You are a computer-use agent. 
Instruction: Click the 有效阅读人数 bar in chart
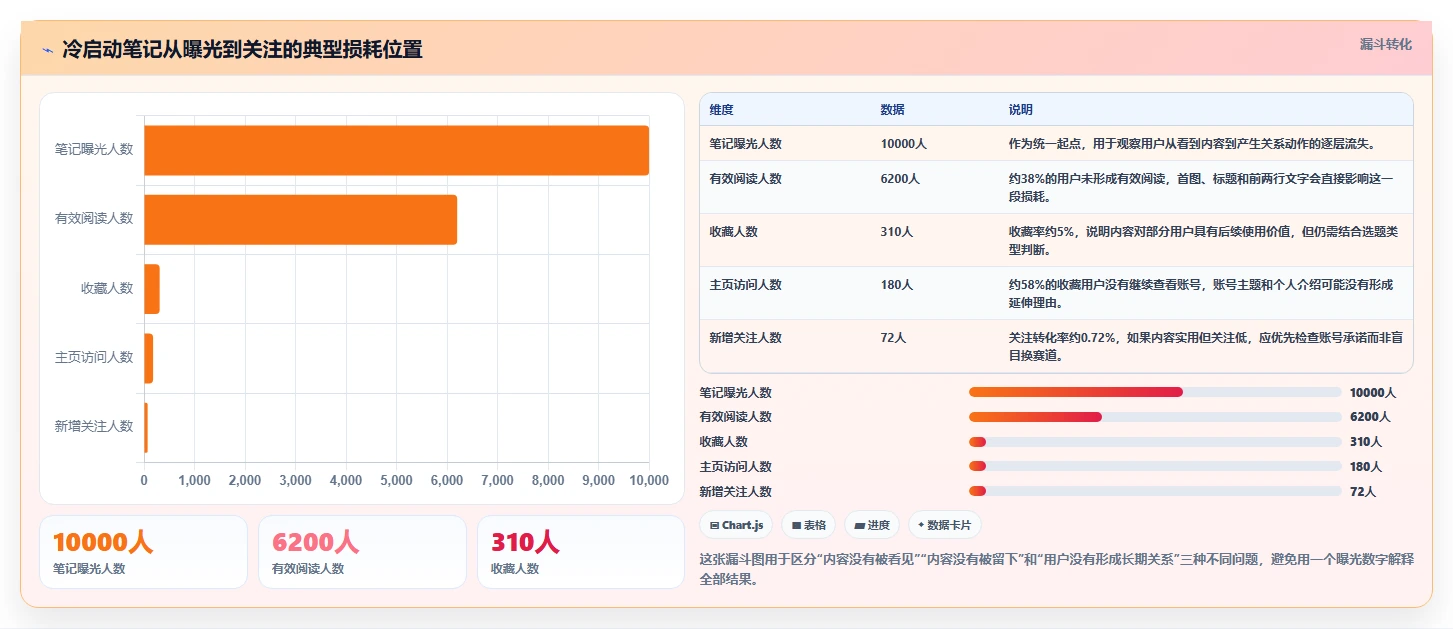coord(300,219)
